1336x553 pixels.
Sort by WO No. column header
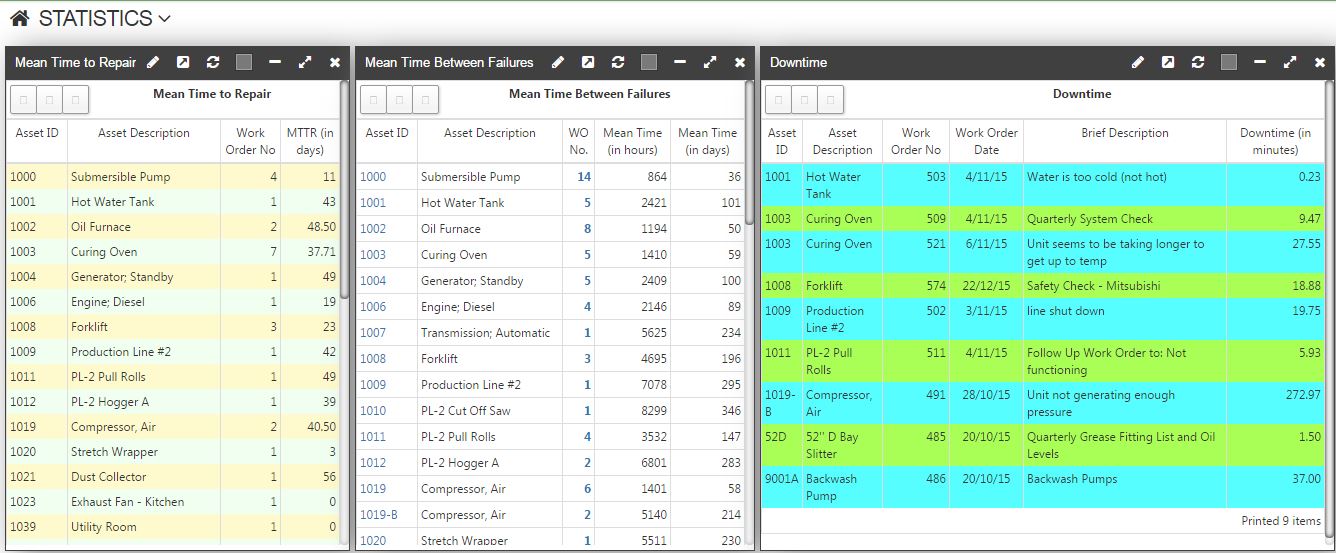(578, 141)
